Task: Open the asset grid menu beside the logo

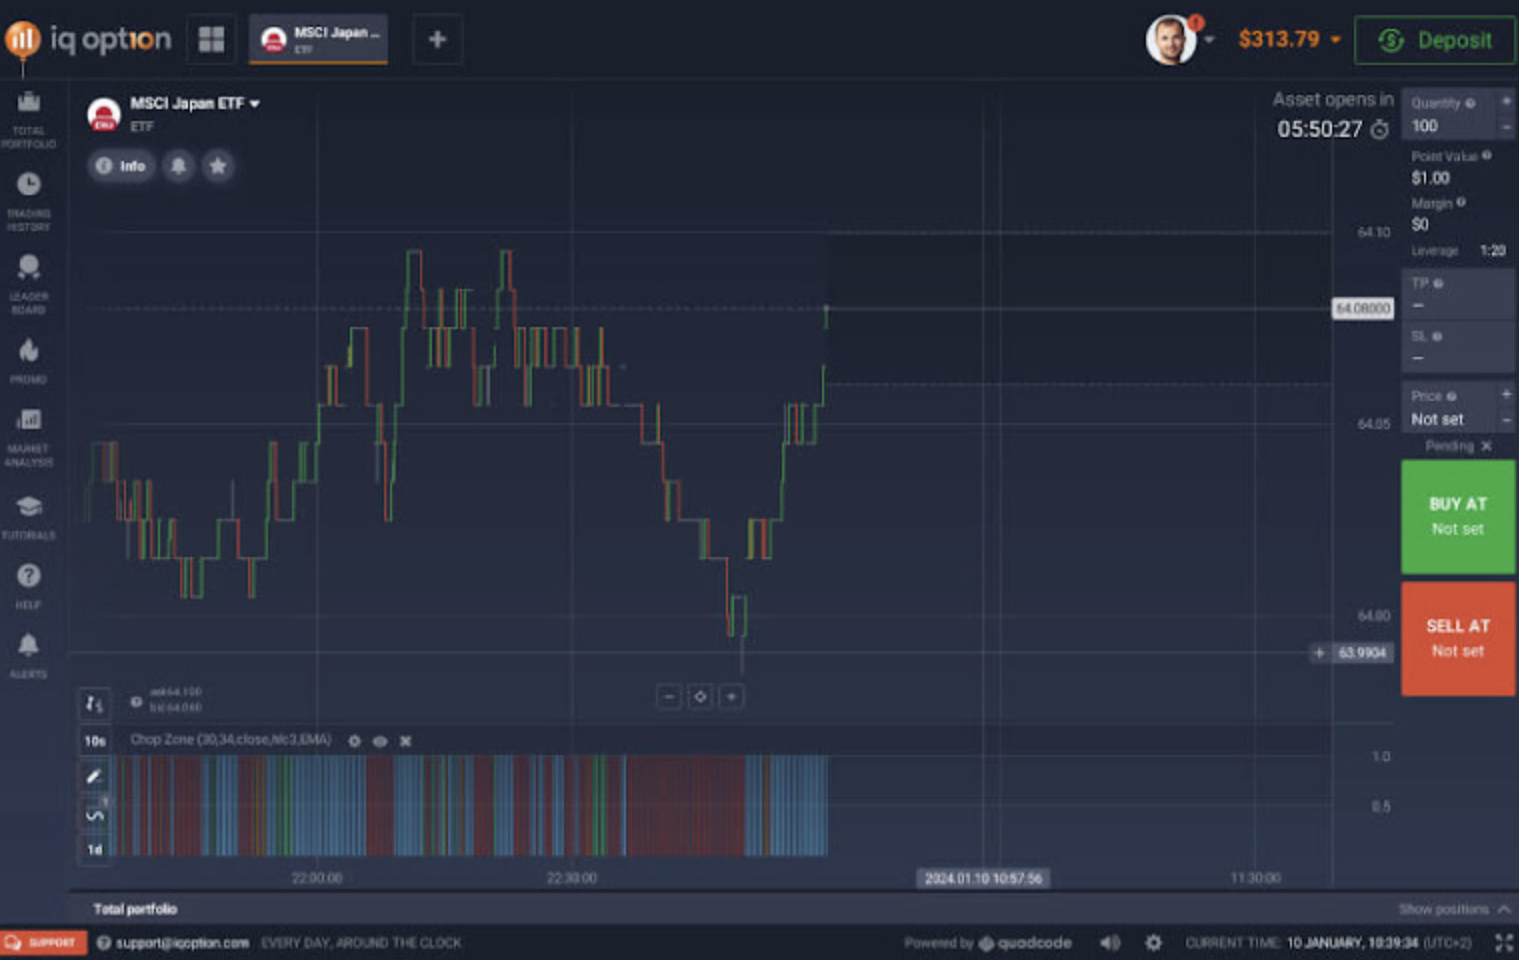Action: pos(211,39)
